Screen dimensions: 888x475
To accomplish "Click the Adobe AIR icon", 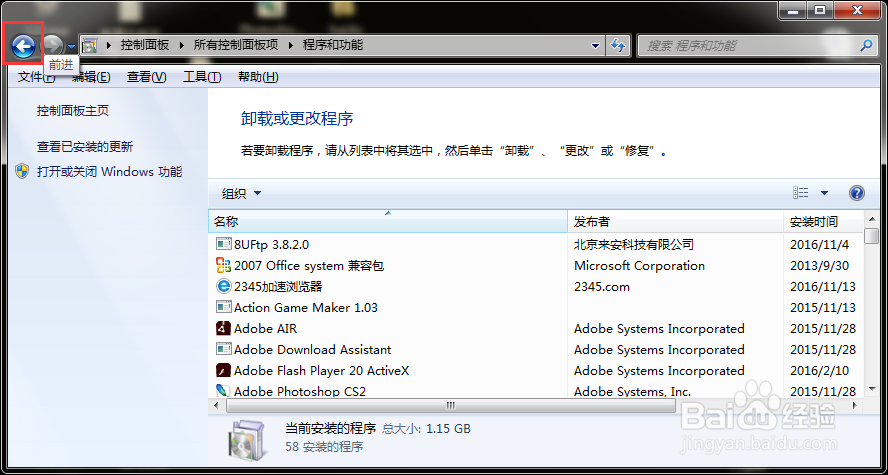I will pyautogui.click(x=224, y=328).
